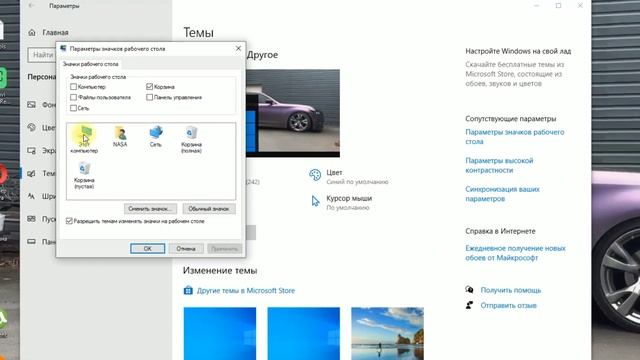The height and width of the screenshot is (360, 640).
Task: Click the back arrow in the Параметры window
Action: click(31, 6)
